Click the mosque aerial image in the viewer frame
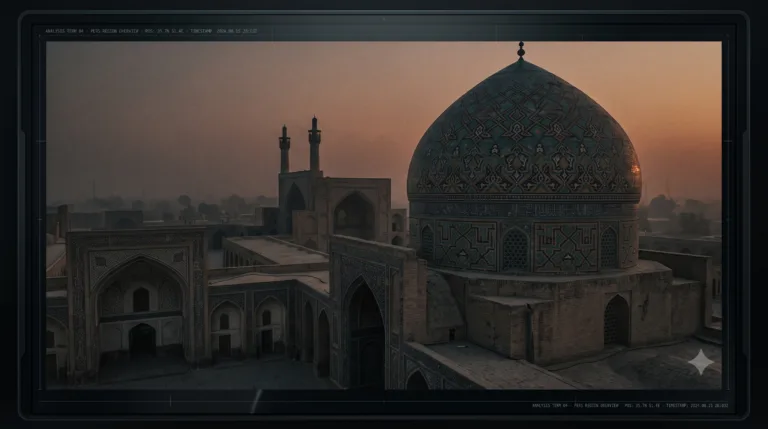 pyautogui.click(x=384, y=215)
